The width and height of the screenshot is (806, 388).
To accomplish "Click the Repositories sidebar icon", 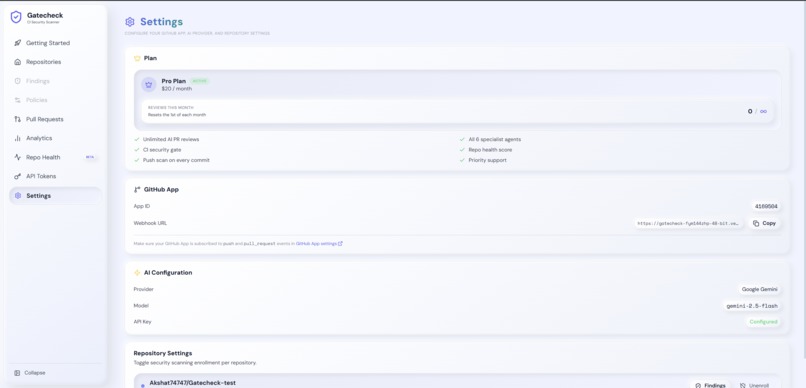I will click(17, 62).
